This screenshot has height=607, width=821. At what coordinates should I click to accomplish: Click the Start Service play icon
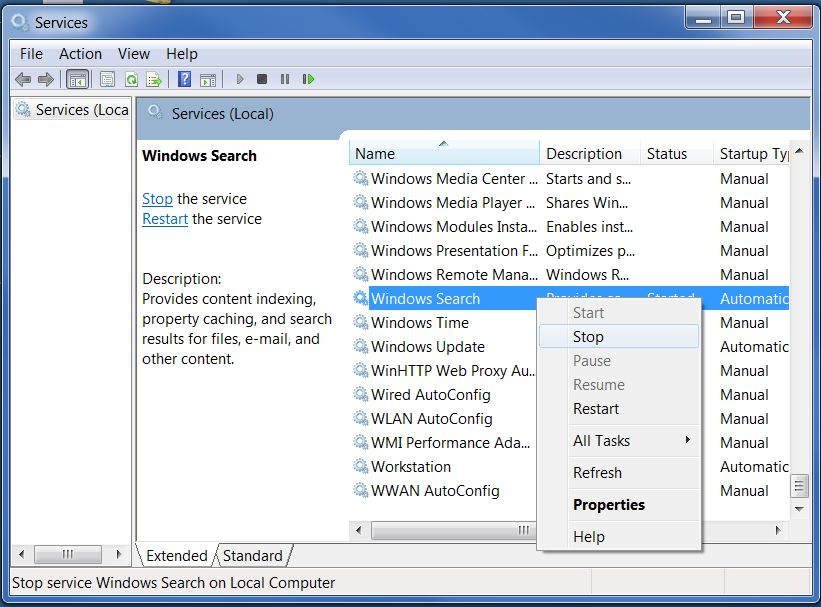[240, 79]
